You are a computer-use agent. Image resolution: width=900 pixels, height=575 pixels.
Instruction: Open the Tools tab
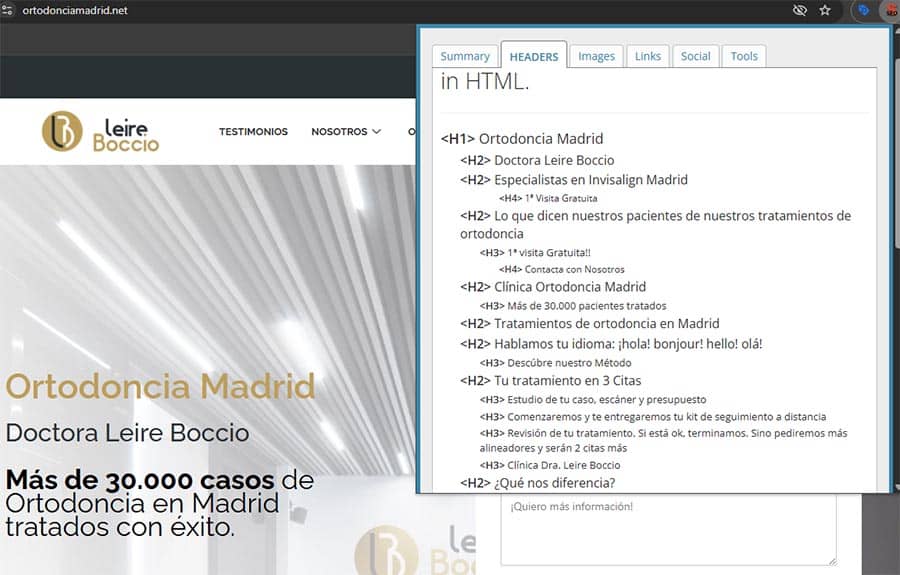click(x=744, y=56)
